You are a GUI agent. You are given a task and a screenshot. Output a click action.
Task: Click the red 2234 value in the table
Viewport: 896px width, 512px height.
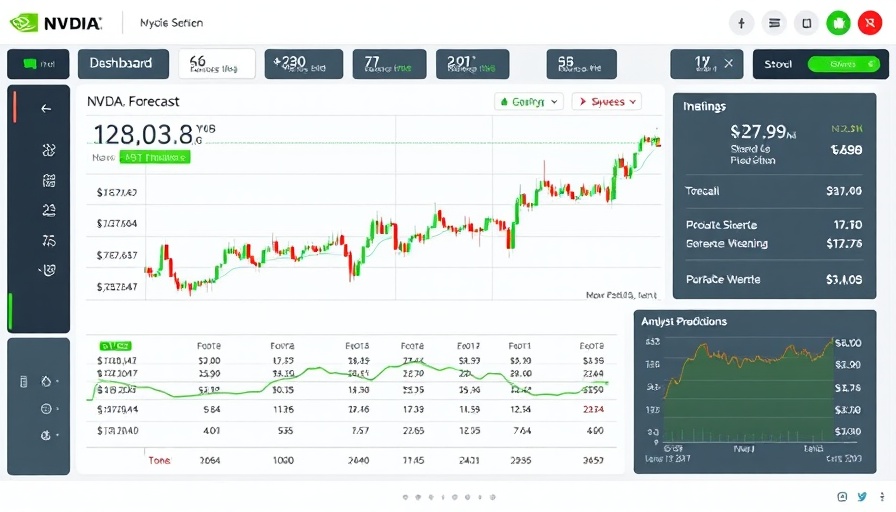coord(593,409)
